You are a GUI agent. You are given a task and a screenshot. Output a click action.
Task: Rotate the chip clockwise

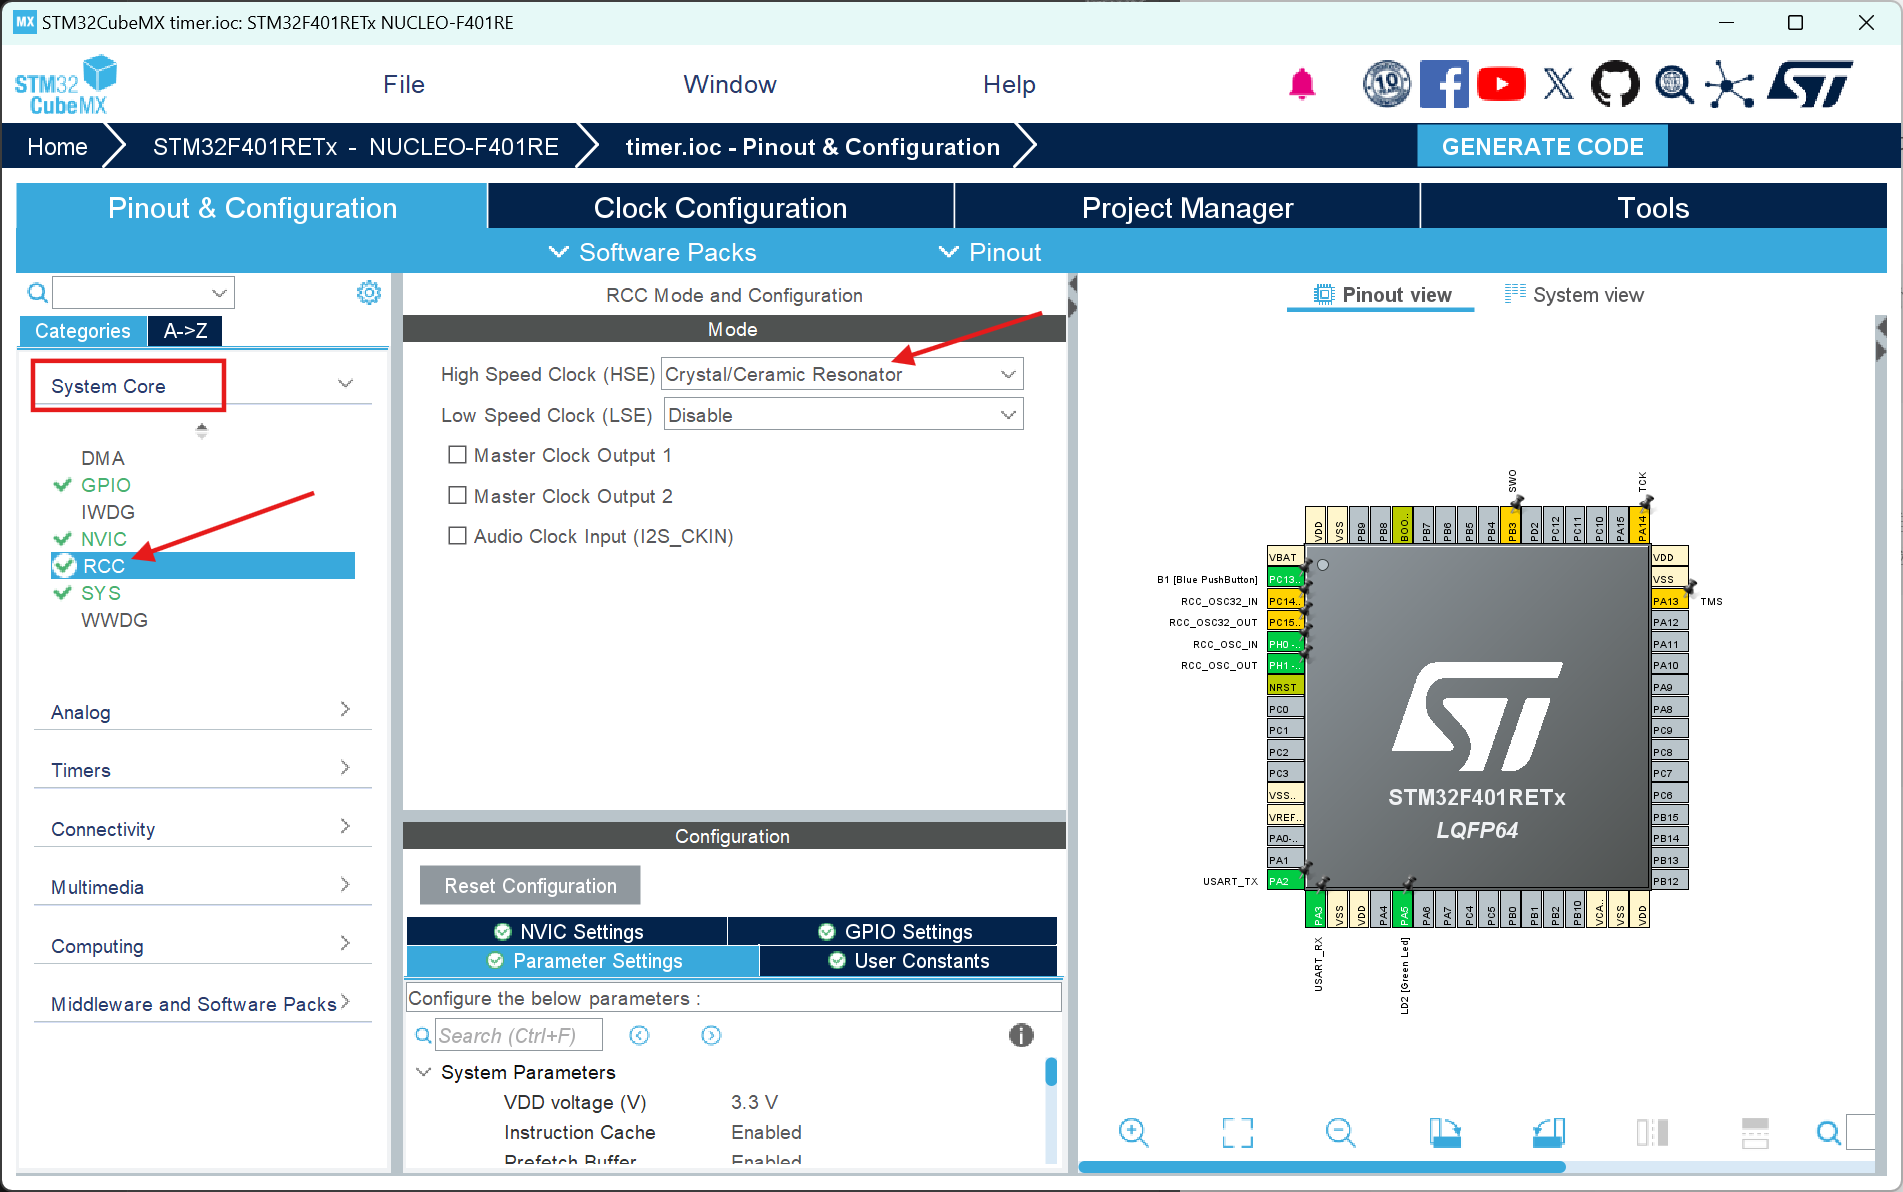[x=1444, y=1132]
